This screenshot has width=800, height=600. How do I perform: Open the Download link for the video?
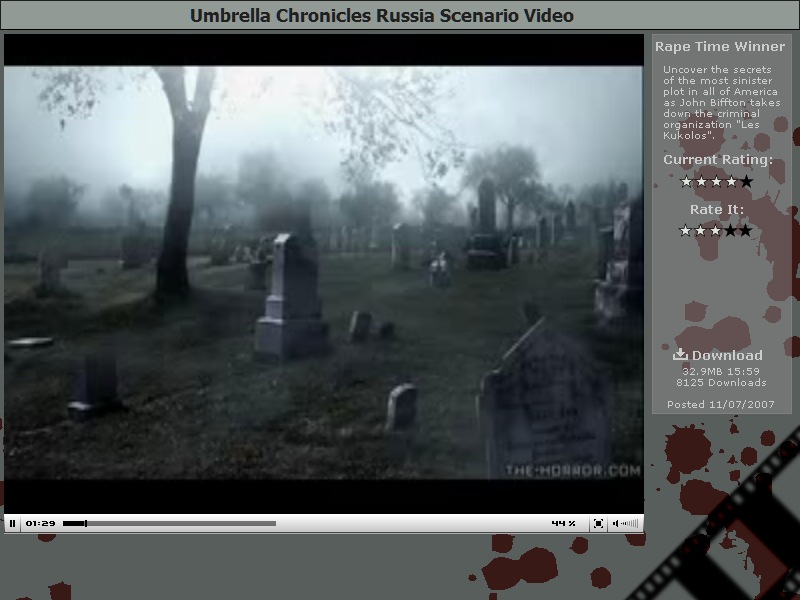(x=726, y=355)
